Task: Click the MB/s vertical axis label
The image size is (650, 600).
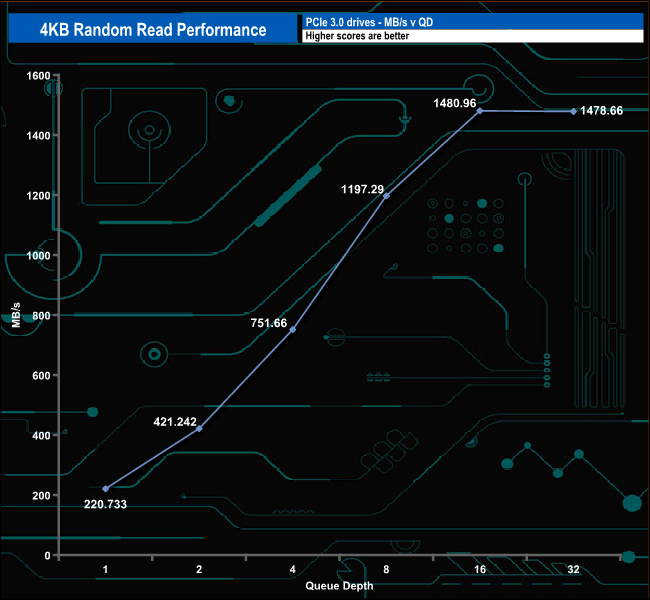Action: [x=17, y=315]
